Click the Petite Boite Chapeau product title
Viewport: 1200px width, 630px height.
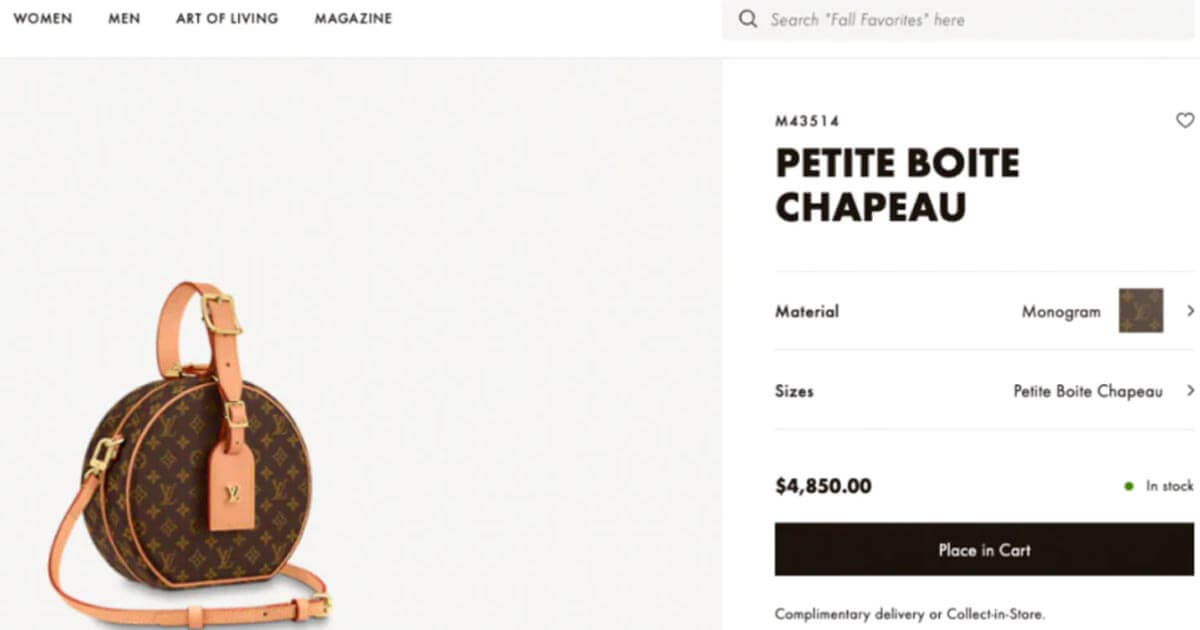click(896, 185)
